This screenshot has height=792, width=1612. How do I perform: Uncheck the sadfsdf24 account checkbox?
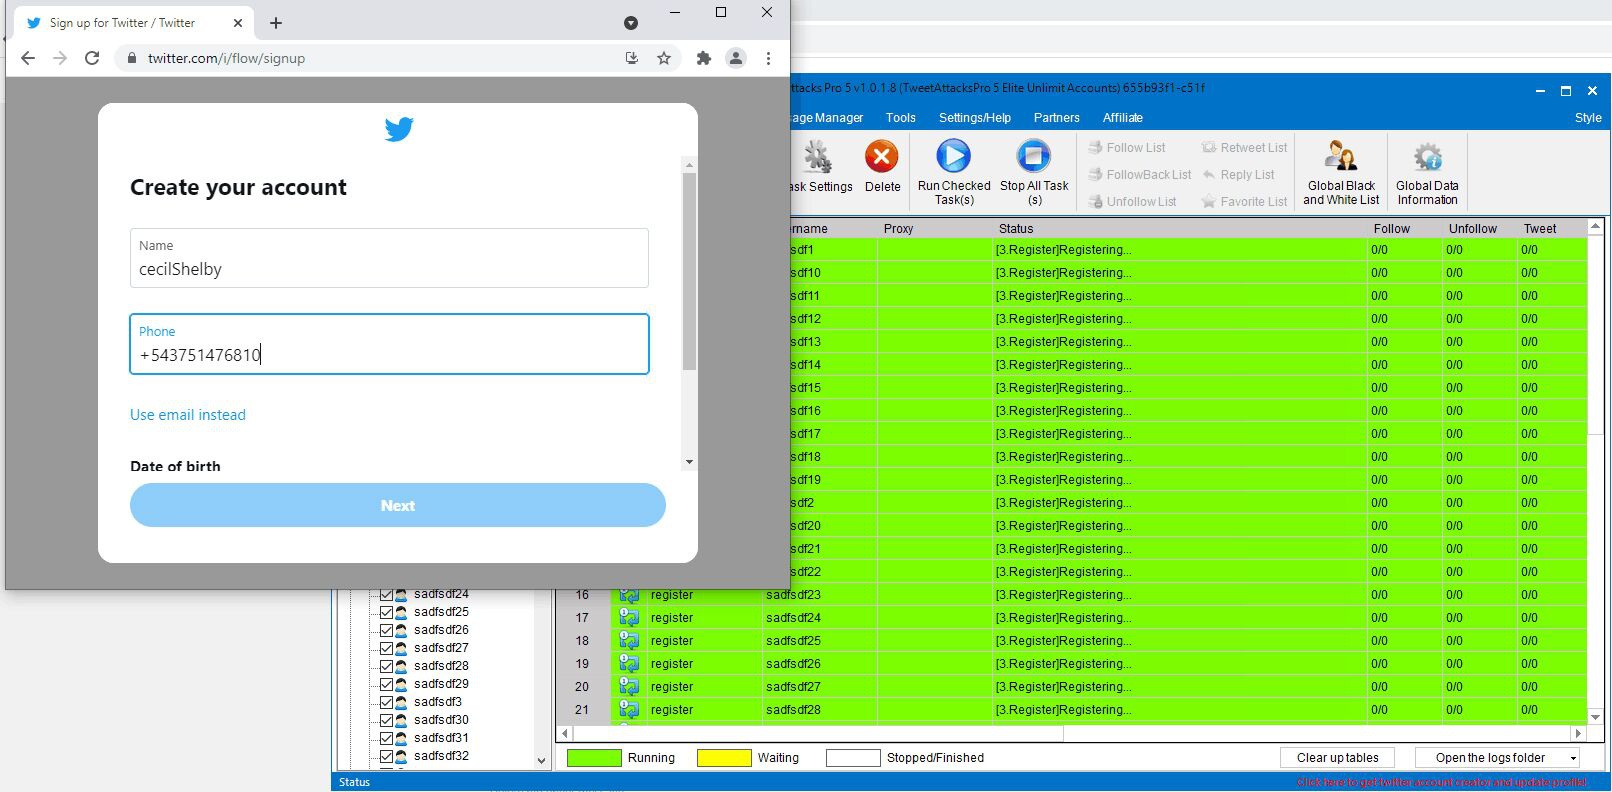[x=386, y=594]
